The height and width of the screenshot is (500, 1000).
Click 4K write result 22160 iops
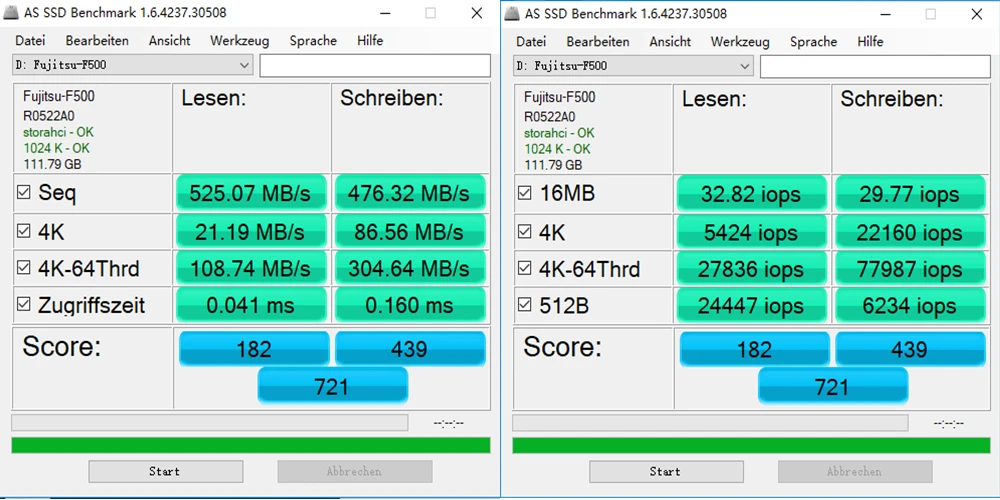909,231
